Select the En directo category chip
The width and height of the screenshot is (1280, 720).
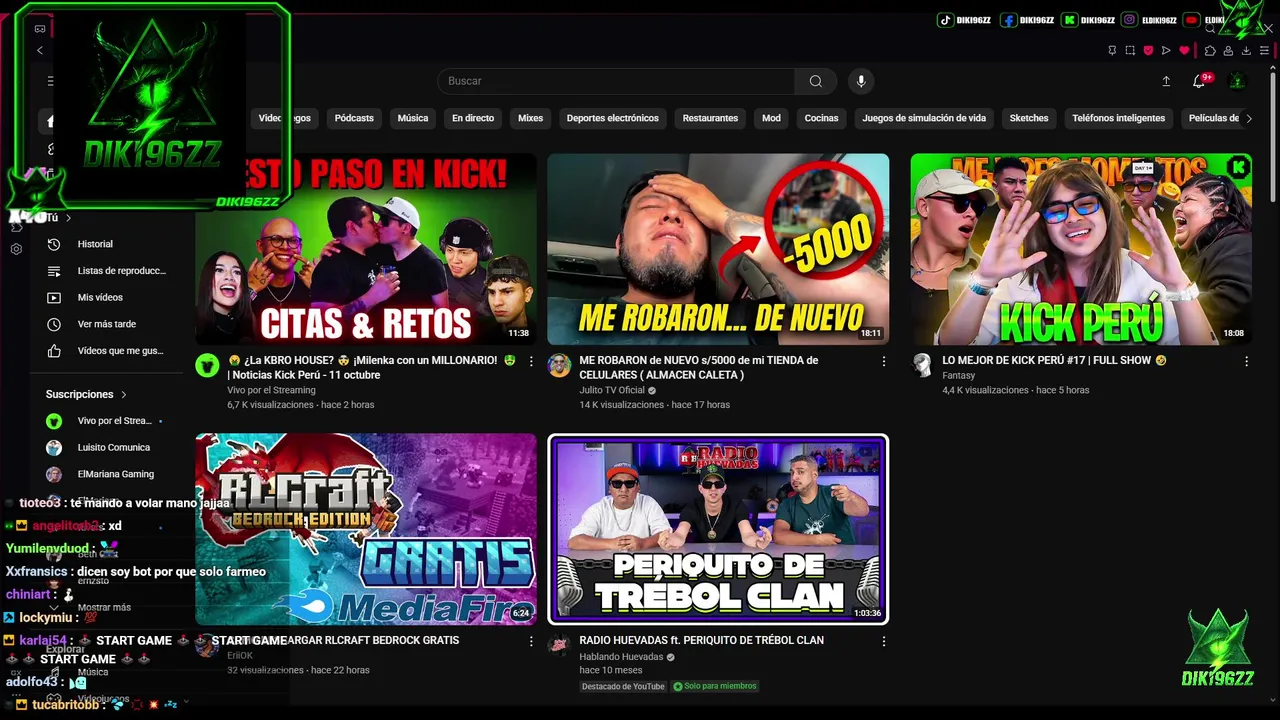(473, 118)
